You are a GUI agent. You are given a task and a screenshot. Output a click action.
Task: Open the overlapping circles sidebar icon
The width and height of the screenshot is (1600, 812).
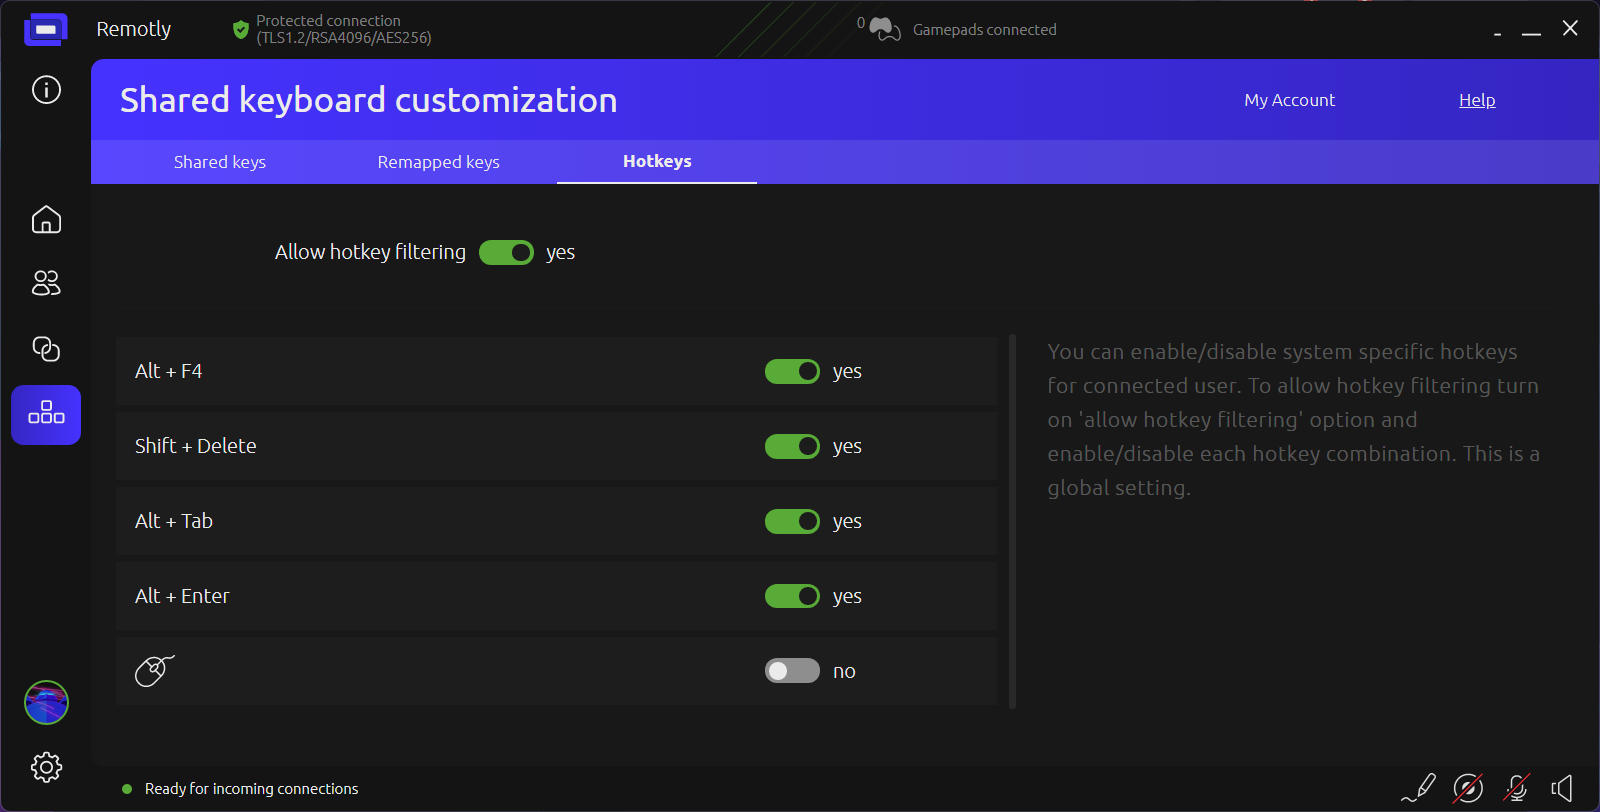(x=46, y=348)
